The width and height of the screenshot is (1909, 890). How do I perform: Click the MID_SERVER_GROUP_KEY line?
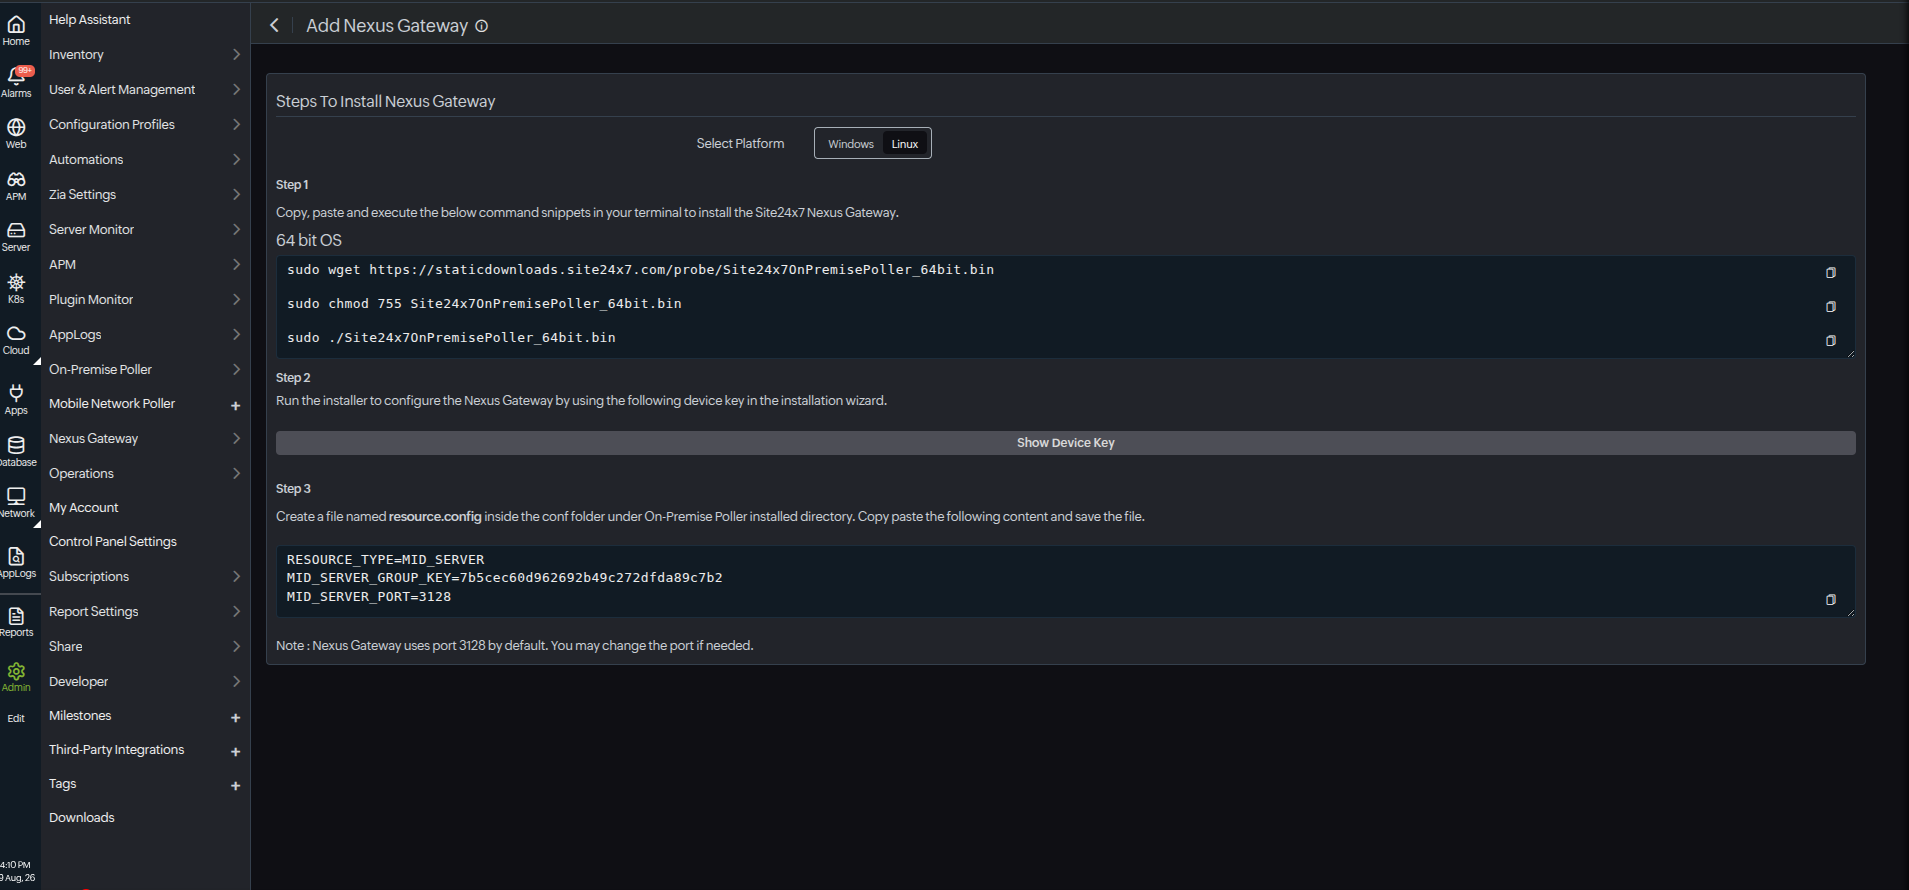pos(504,577)
